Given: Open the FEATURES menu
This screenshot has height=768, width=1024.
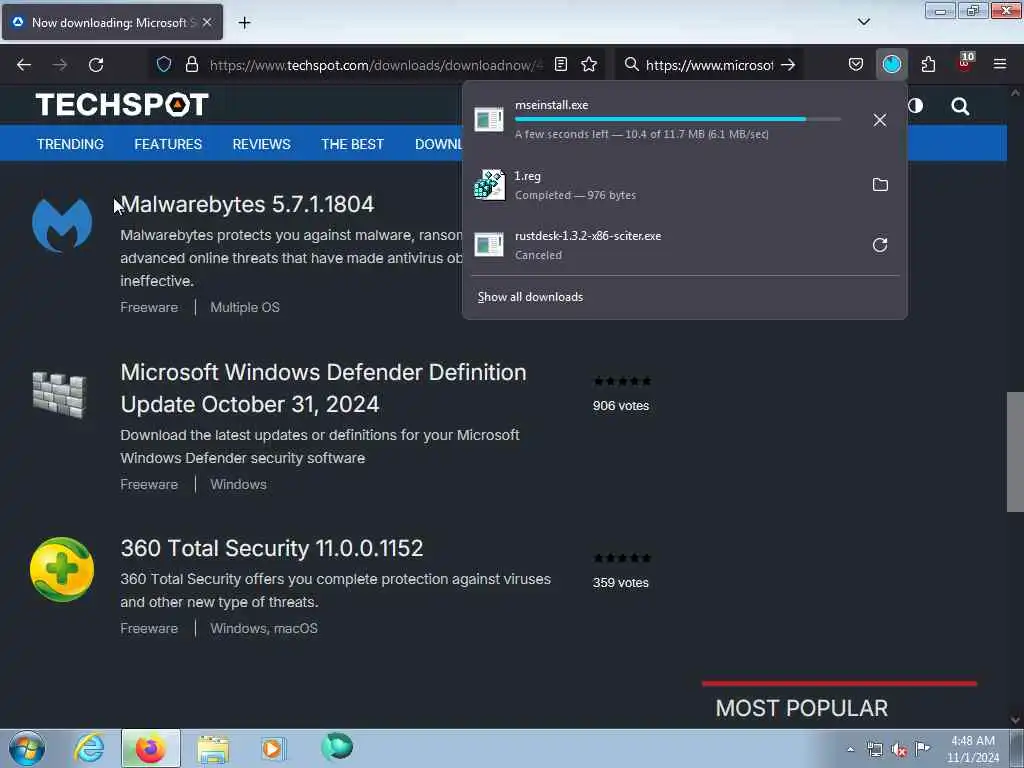Looking at the screenshot, I should (x=168, y=144).
